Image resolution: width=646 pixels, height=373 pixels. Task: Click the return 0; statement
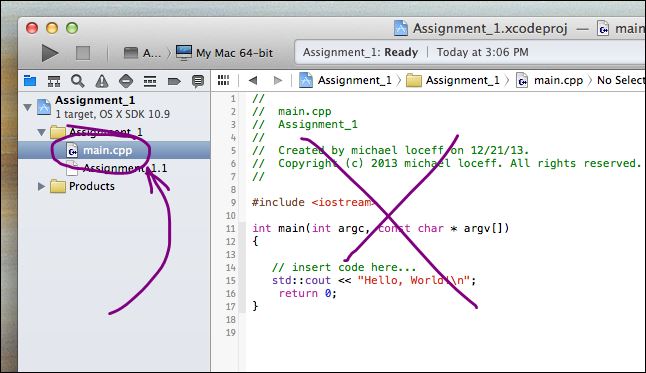(x=307, y=293)
